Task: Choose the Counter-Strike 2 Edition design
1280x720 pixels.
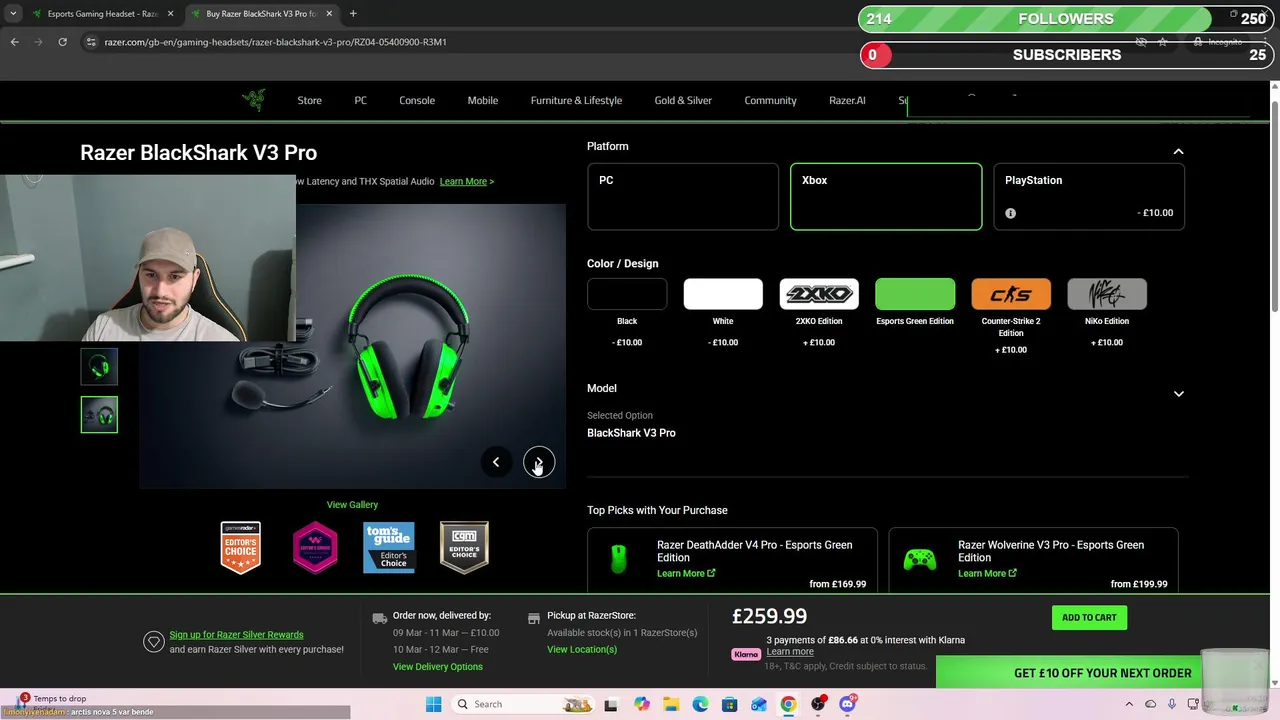Action: pos(1011,294)
